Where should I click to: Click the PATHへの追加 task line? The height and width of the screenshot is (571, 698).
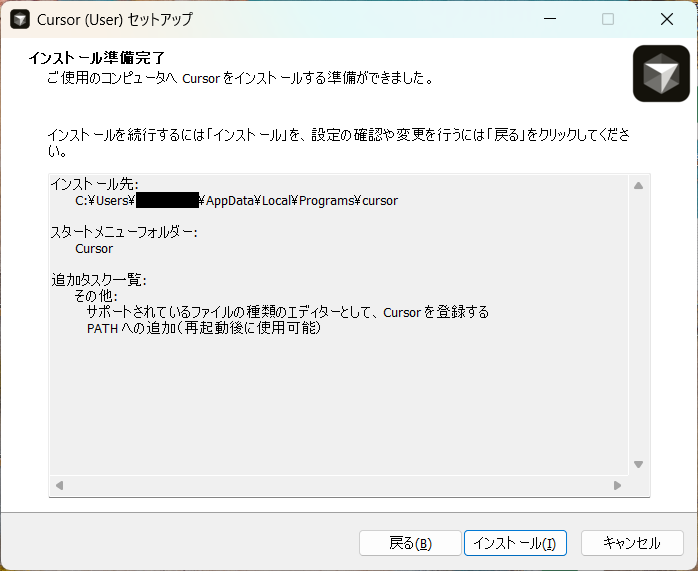[203, 328]
